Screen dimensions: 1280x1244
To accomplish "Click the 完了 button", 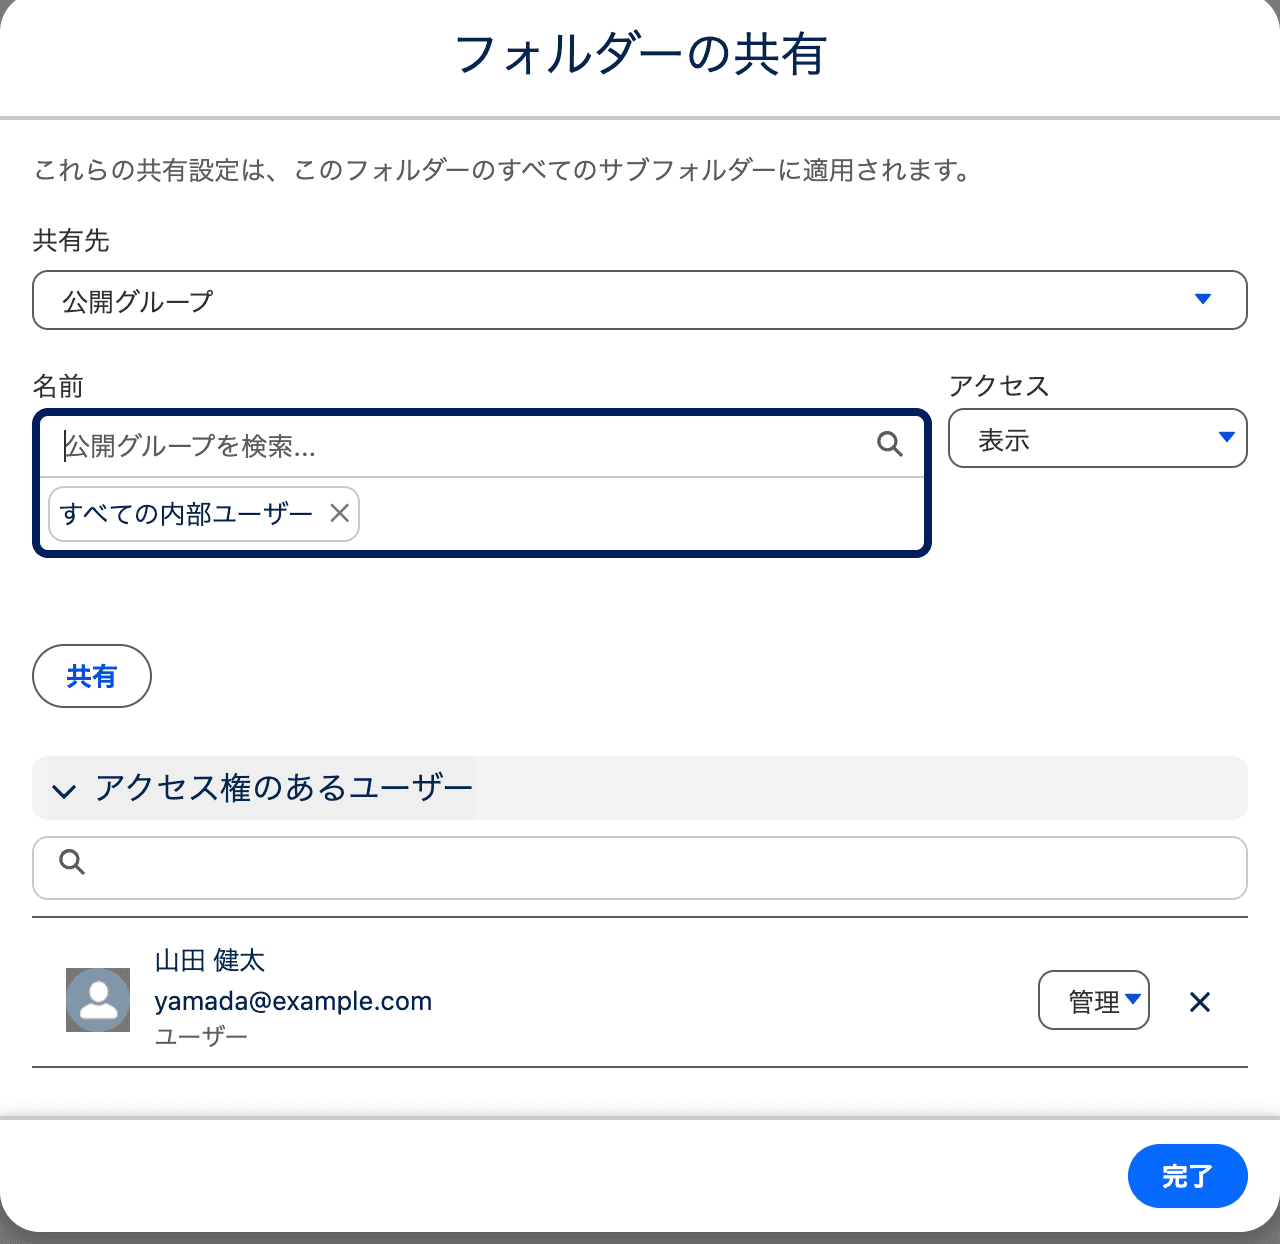I will (1188, 1176).
